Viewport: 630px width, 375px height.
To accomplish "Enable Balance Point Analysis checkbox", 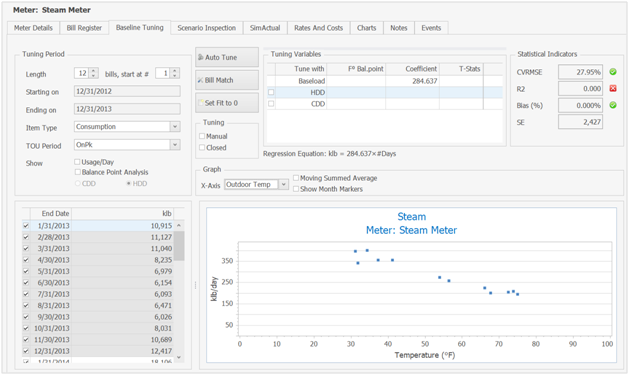I will tap(78, 172).
